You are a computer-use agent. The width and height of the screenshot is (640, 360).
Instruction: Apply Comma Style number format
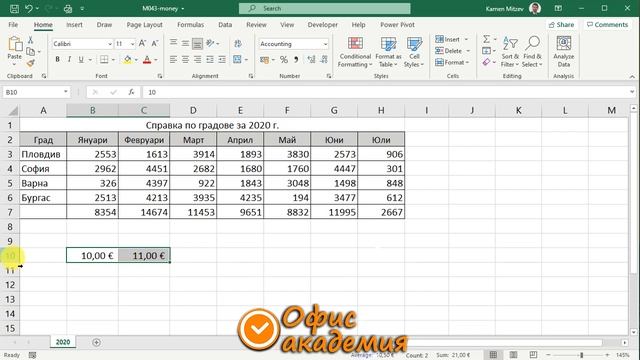pos(296,60)
